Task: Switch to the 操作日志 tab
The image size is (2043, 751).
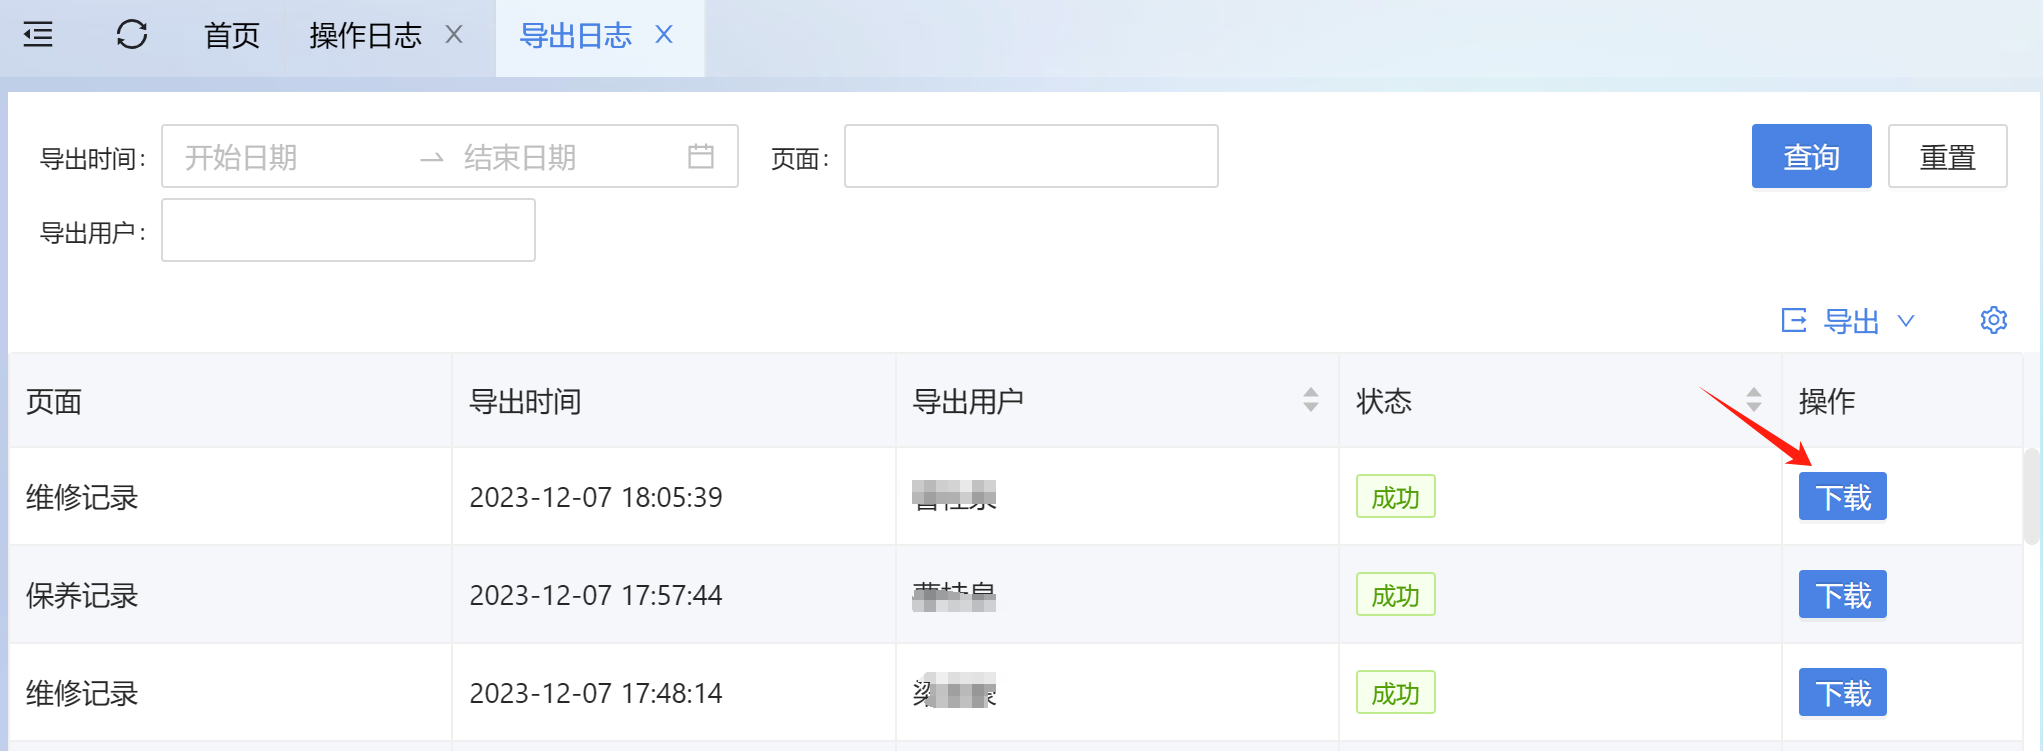Action: 365,35
